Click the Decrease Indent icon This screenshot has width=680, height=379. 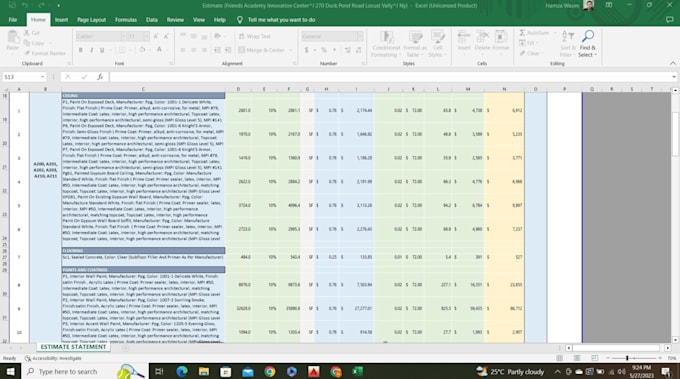217,50
